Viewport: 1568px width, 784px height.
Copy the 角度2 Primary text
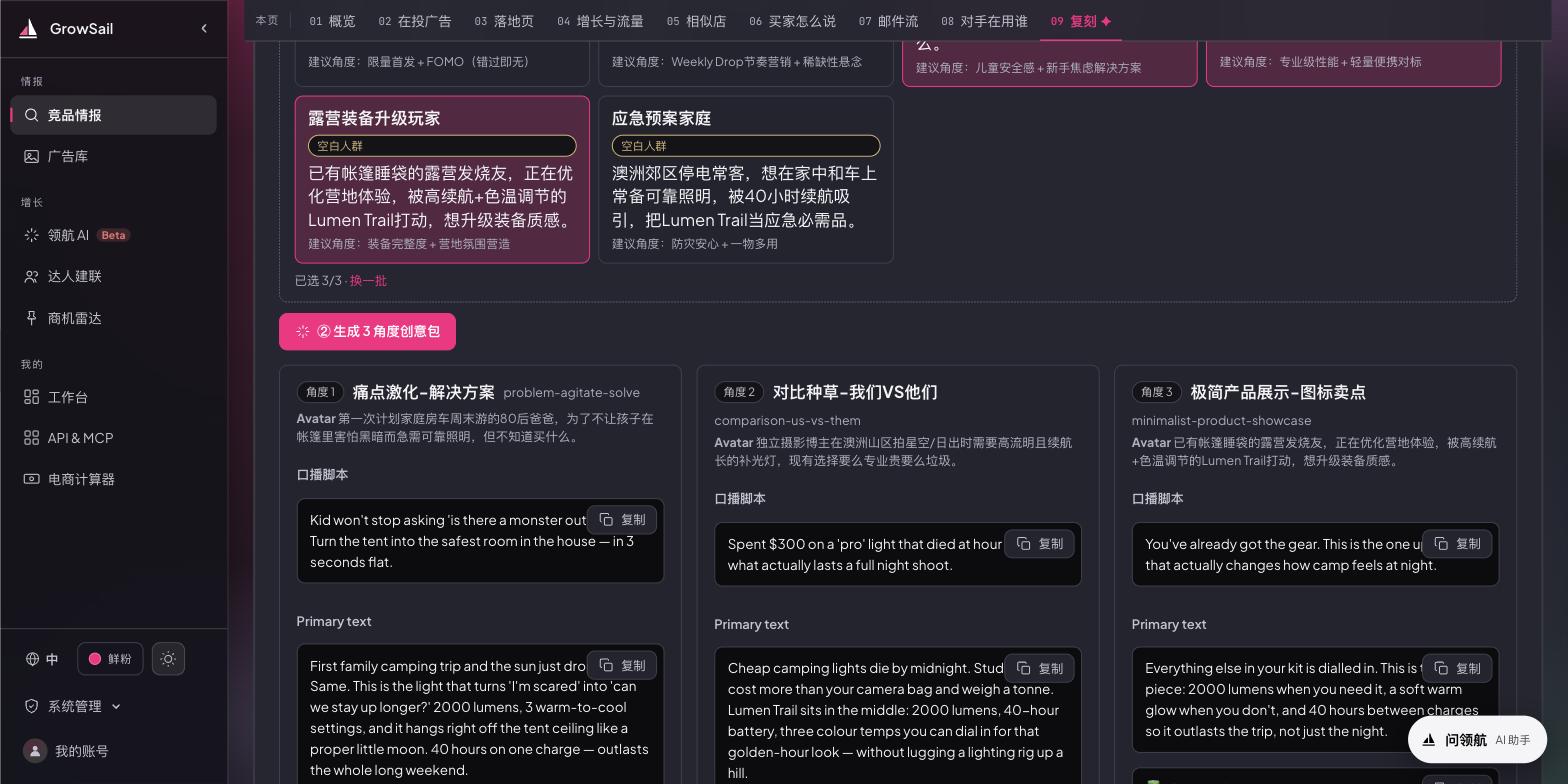(x=1039, y=668)
